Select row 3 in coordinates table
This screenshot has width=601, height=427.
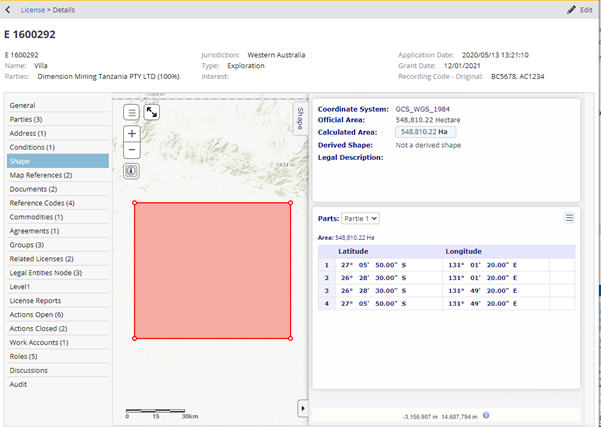coord(446,291)
